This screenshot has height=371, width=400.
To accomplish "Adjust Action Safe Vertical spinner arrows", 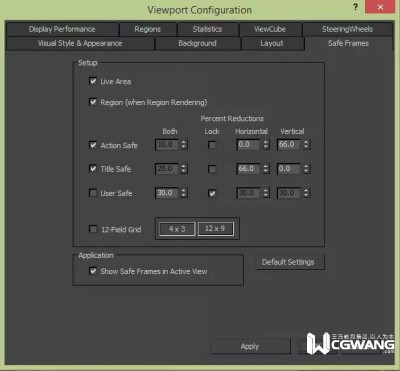I will [x=306, y=144].
